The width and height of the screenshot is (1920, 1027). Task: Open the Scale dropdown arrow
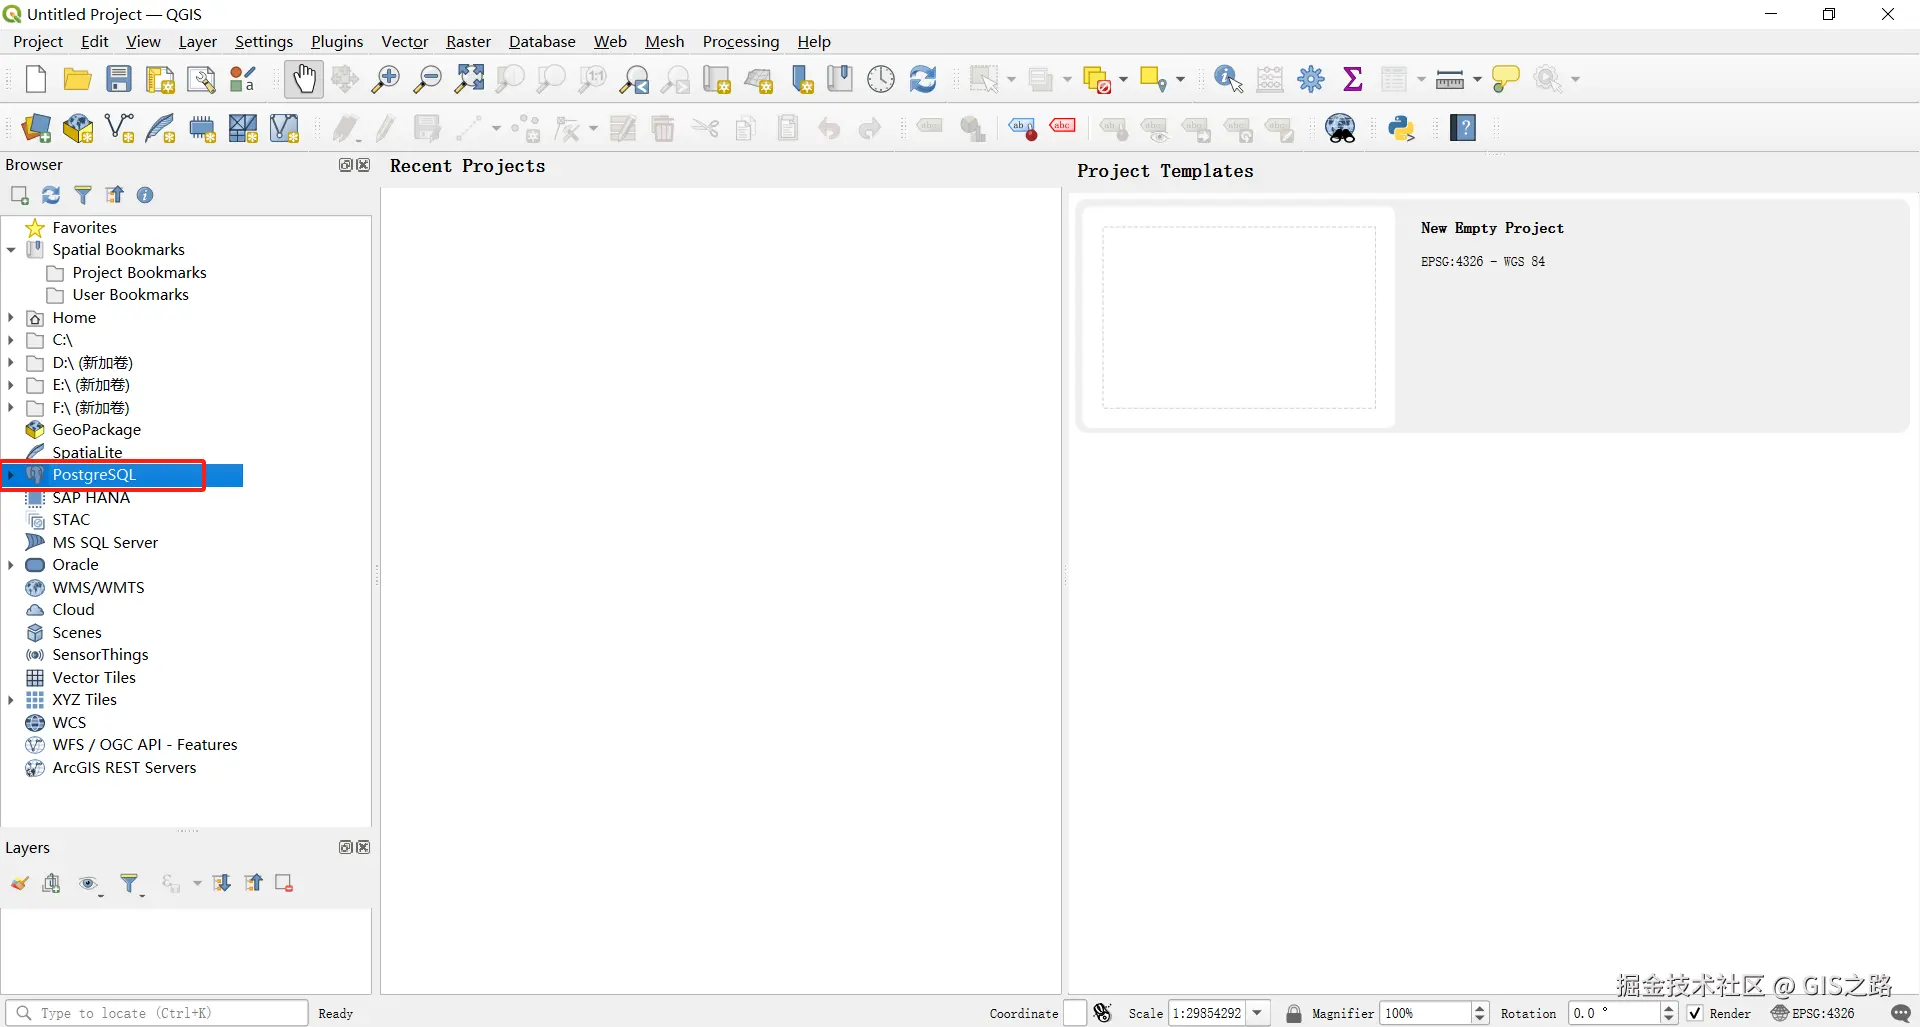[x=1257, y=1013]
